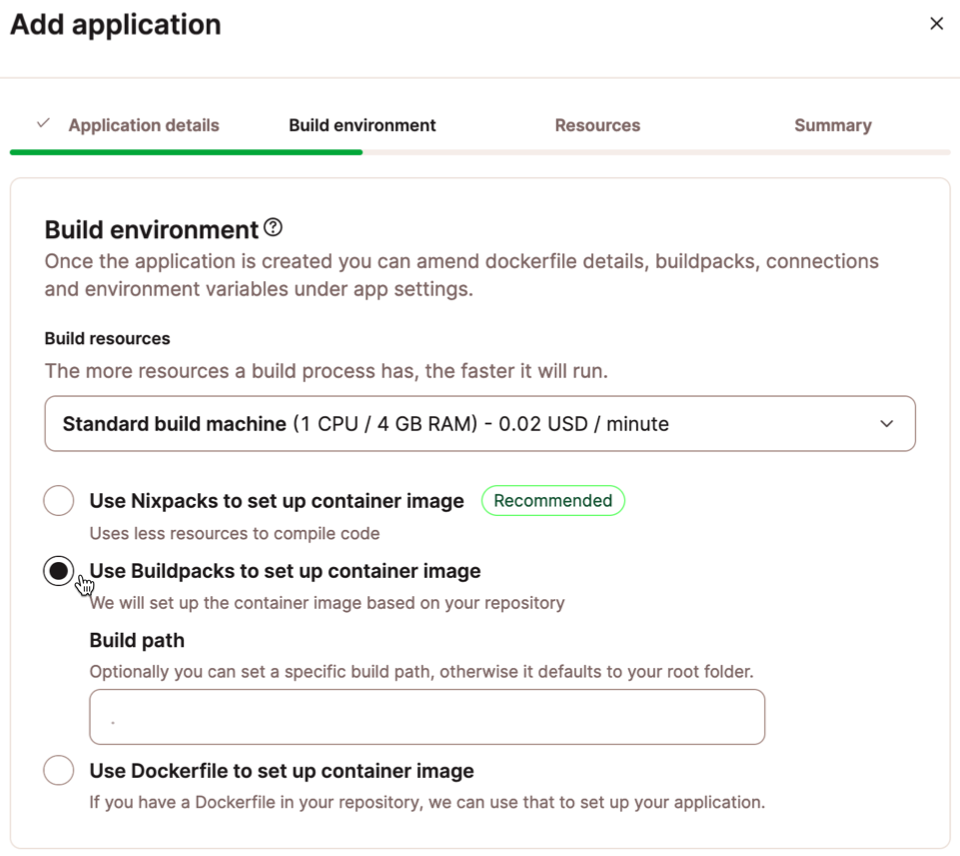
Task: Click the checkmark beside Application details
Action: [42, 124]
